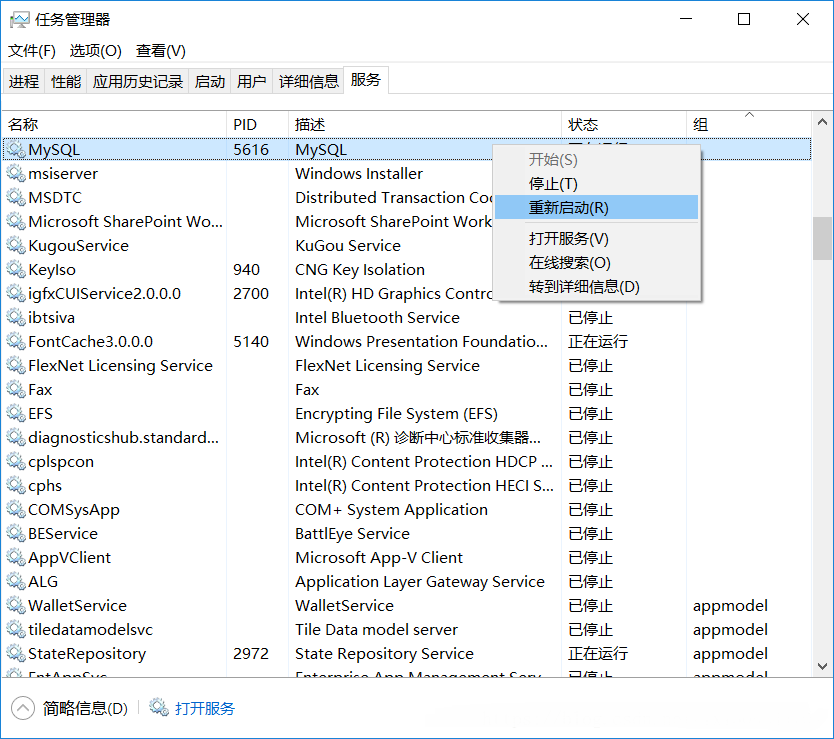Click the Task Manager title bar icon

pos(19,19)
